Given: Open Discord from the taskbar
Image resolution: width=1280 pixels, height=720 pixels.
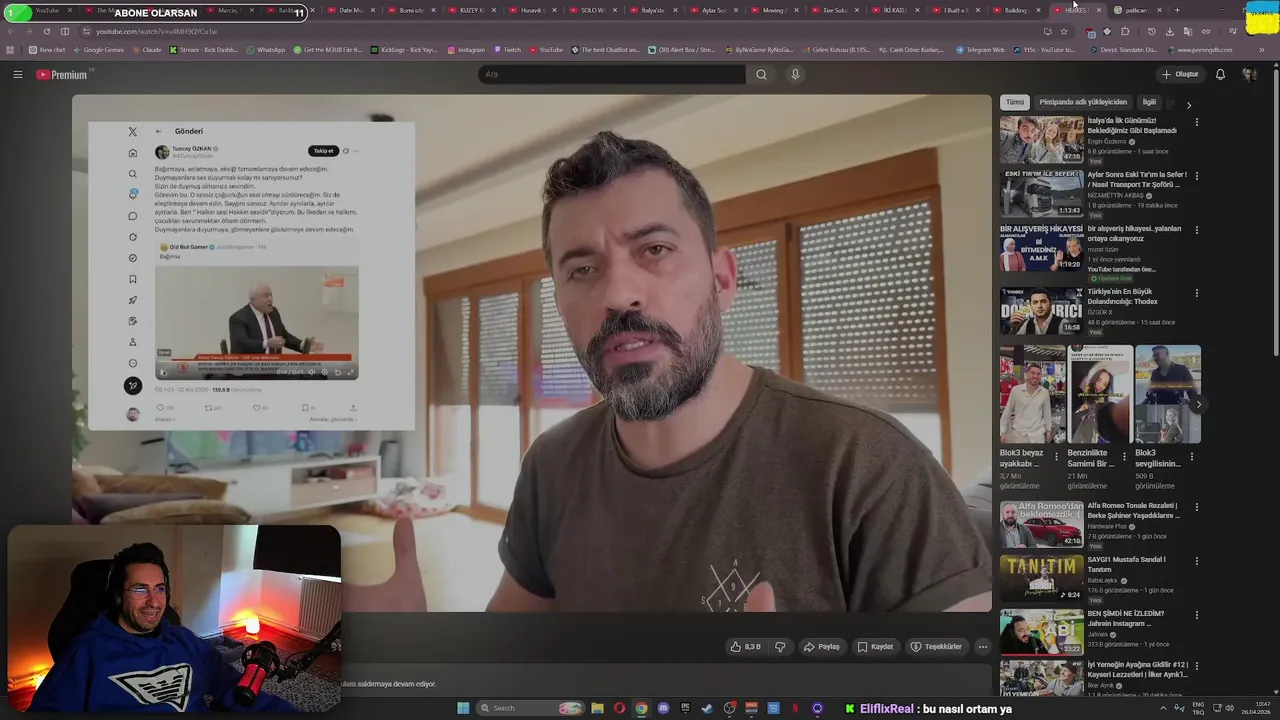Looking at the screenshot, I should tap(663, 708).
